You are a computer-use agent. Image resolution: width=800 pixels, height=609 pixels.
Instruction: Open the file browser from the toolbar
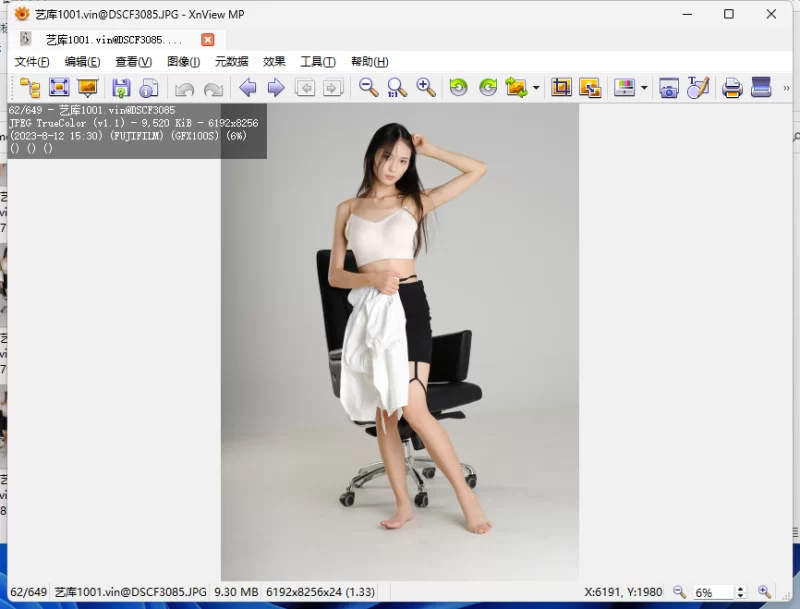point(30,88)
